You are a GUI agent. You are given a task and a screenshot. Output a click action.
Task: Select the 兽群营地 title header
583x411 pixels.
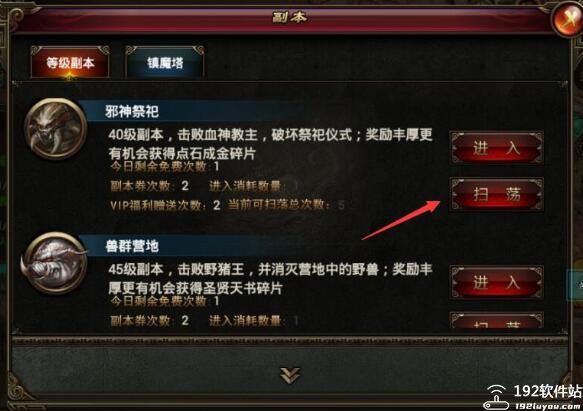tap(132, 246)
